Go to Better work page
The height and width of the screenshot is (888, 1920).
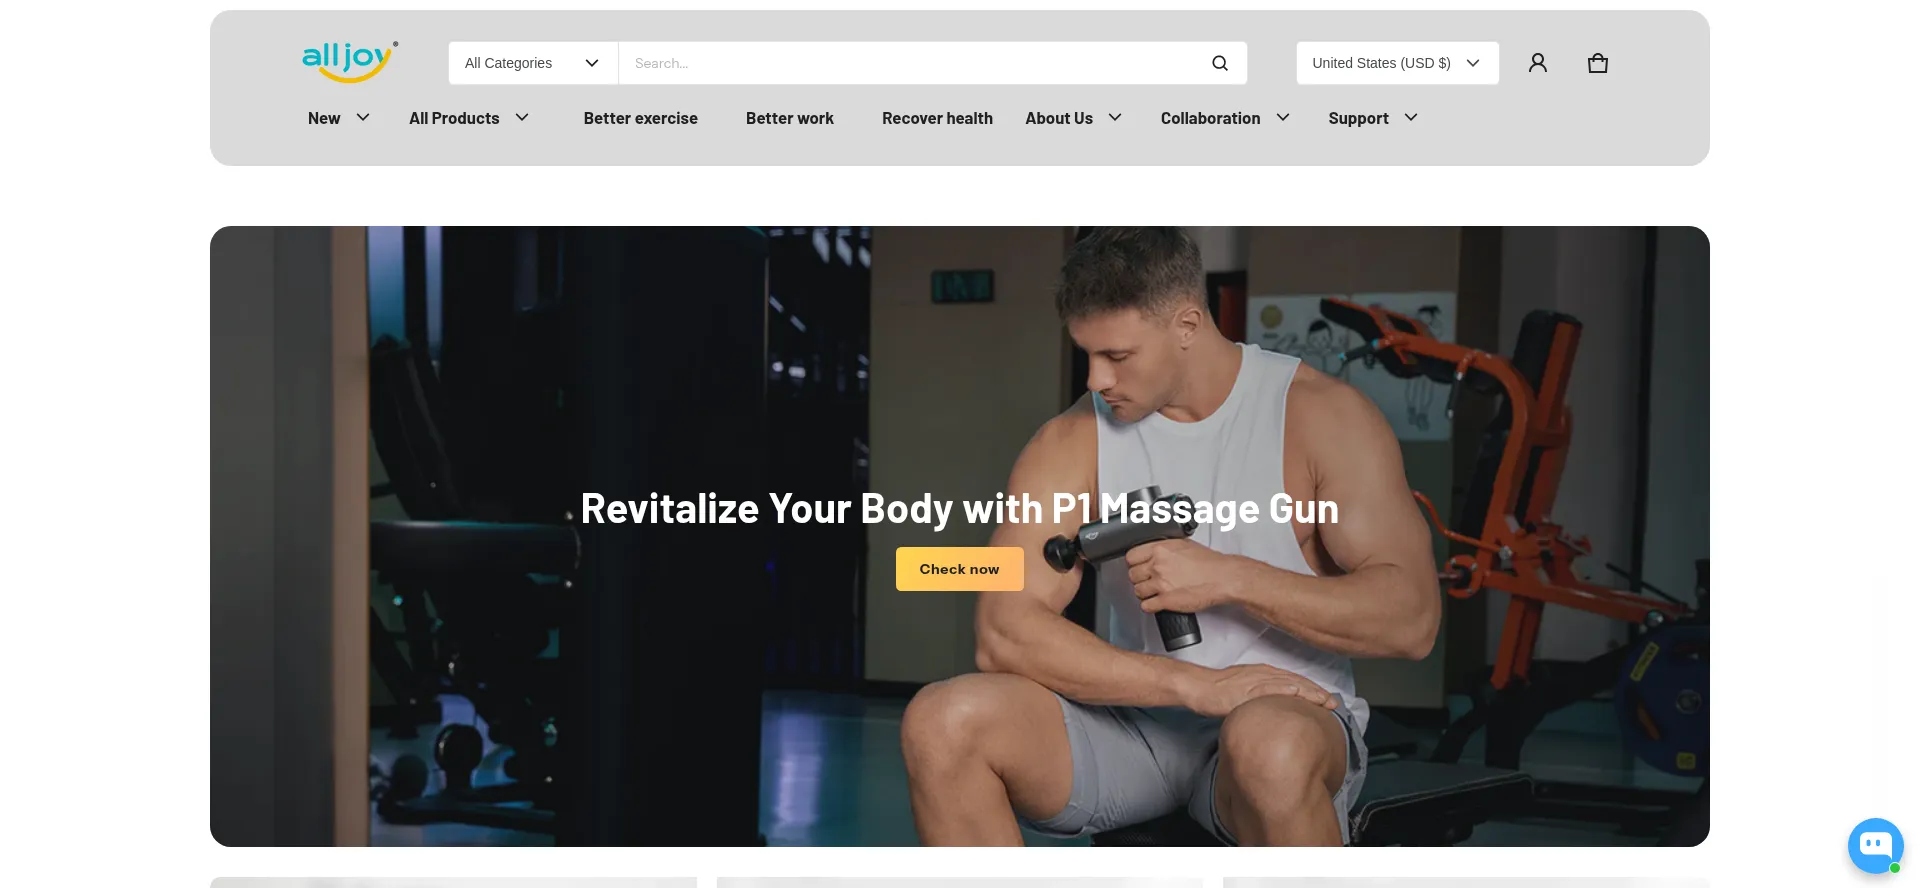[x=789, y=118]
